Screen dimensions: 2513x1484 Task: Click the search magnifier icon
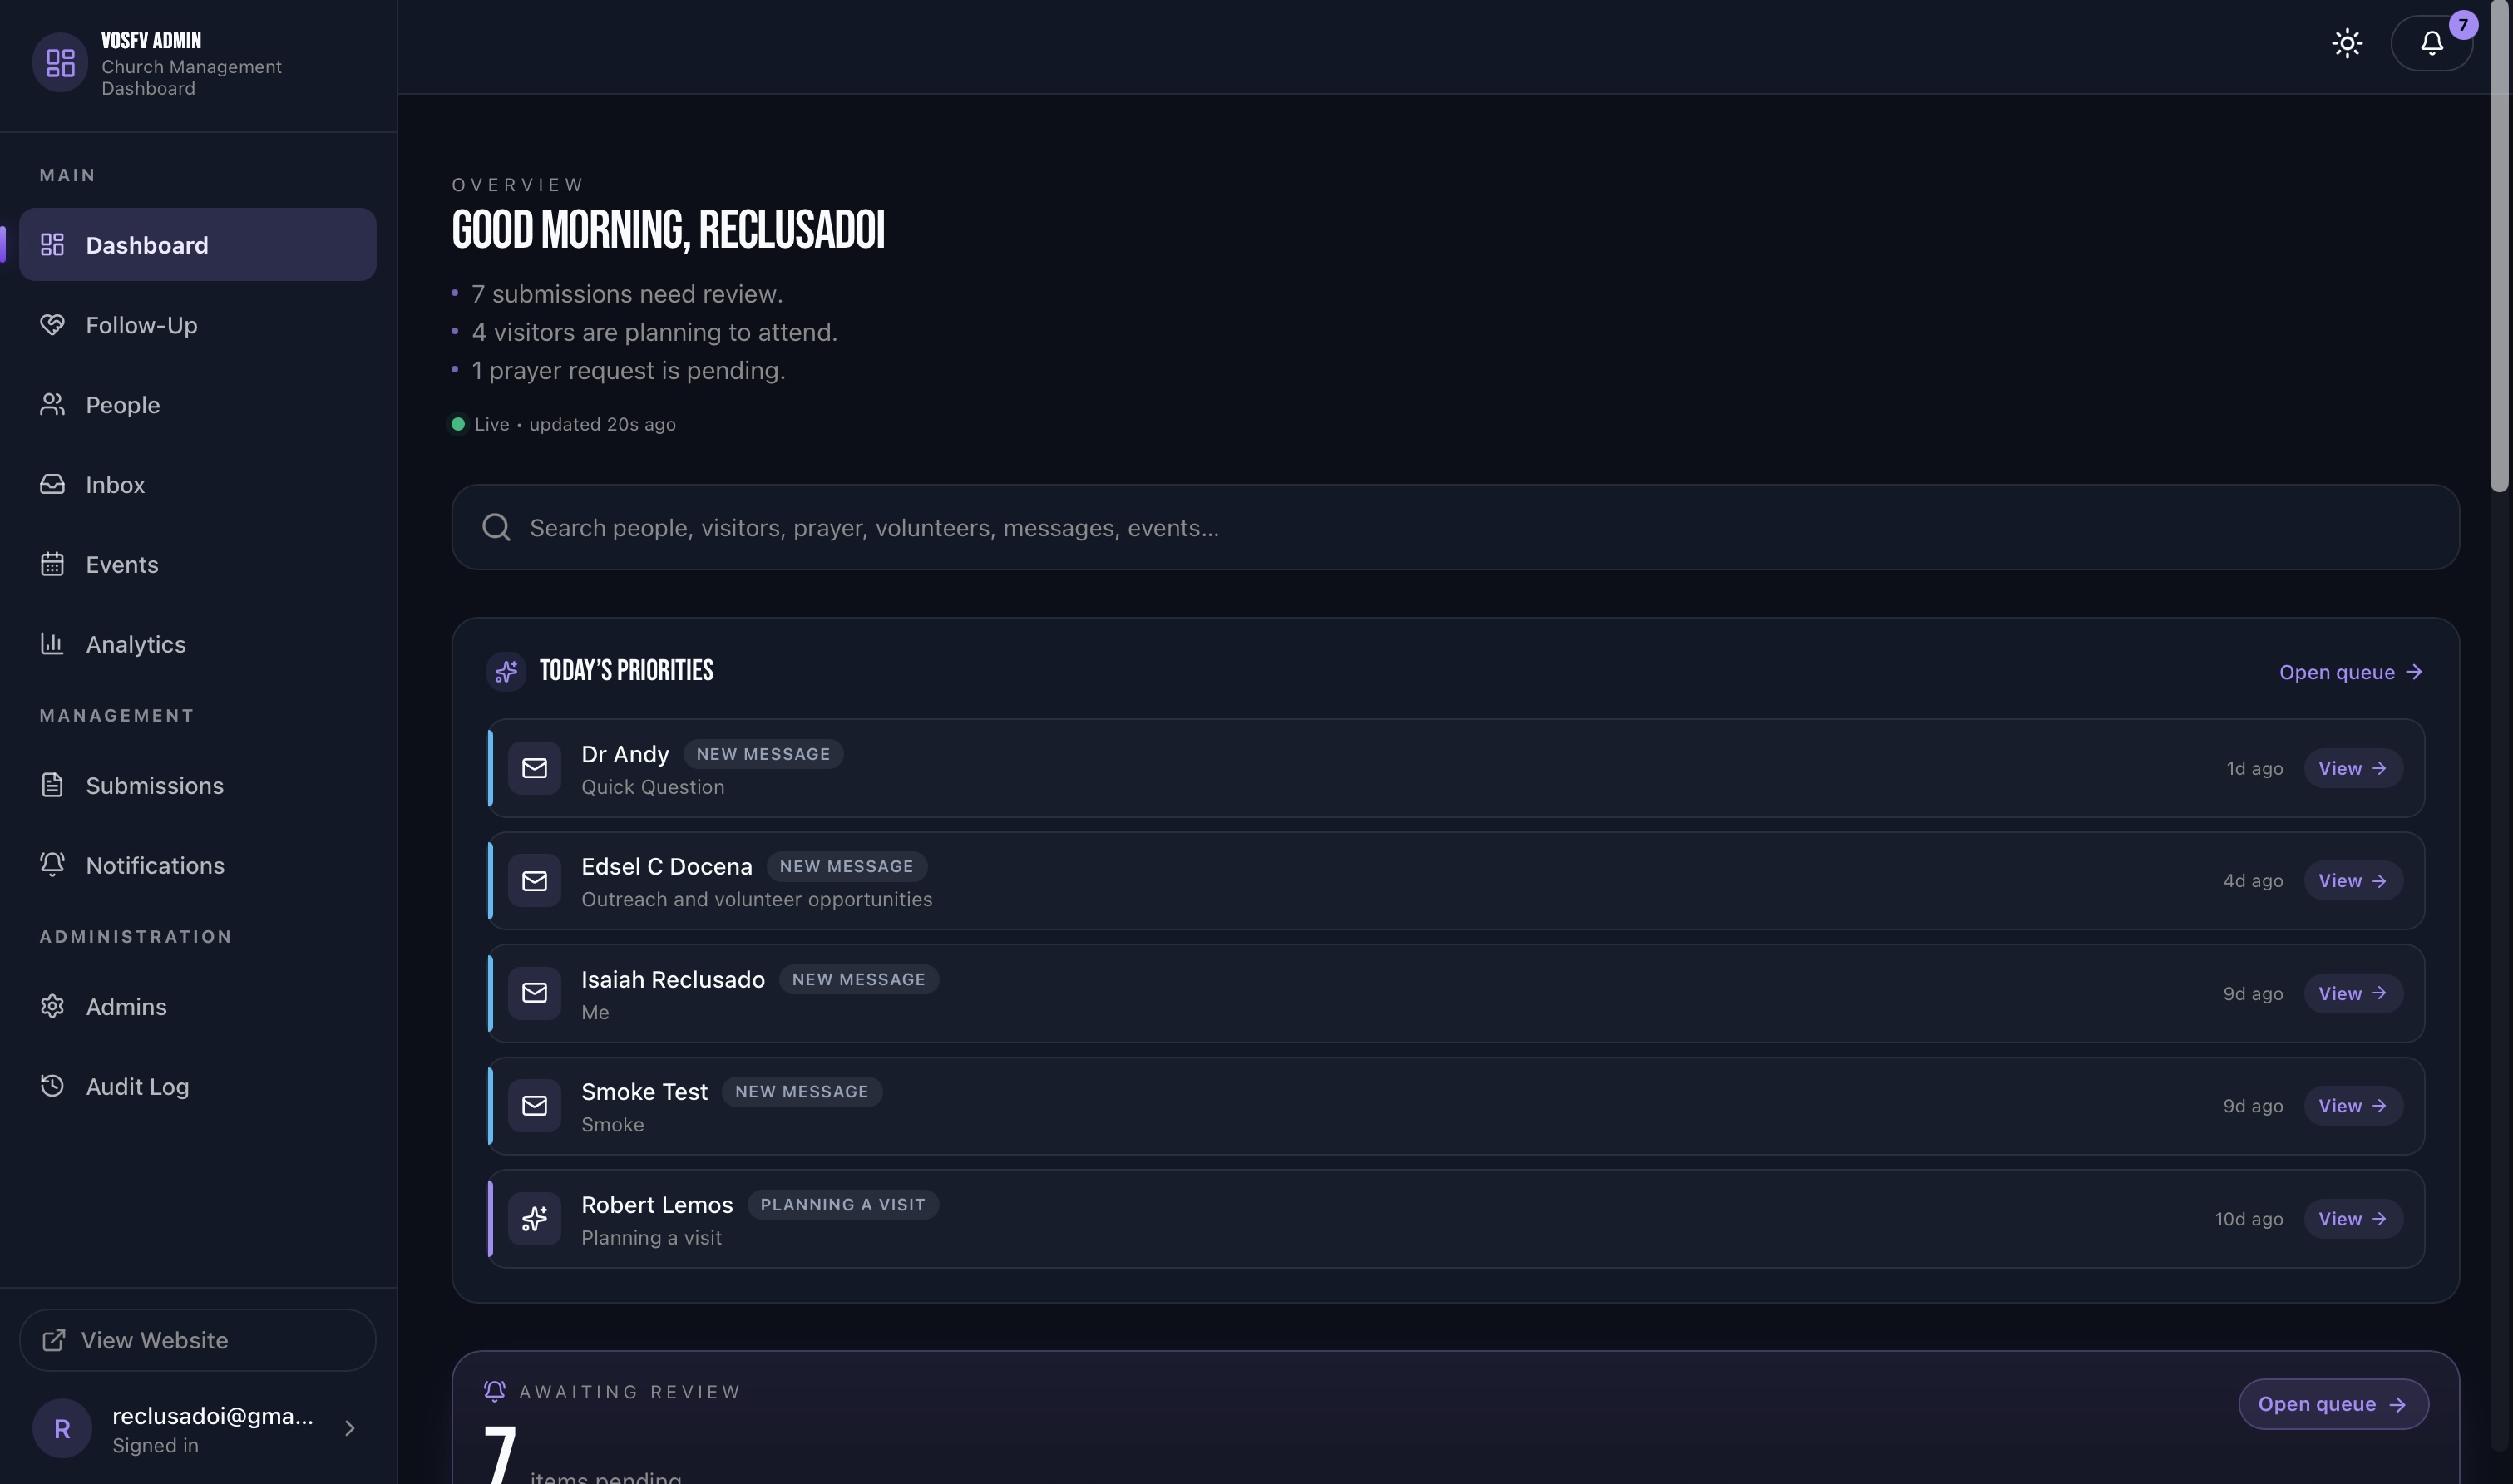click(x=496, y=527)
